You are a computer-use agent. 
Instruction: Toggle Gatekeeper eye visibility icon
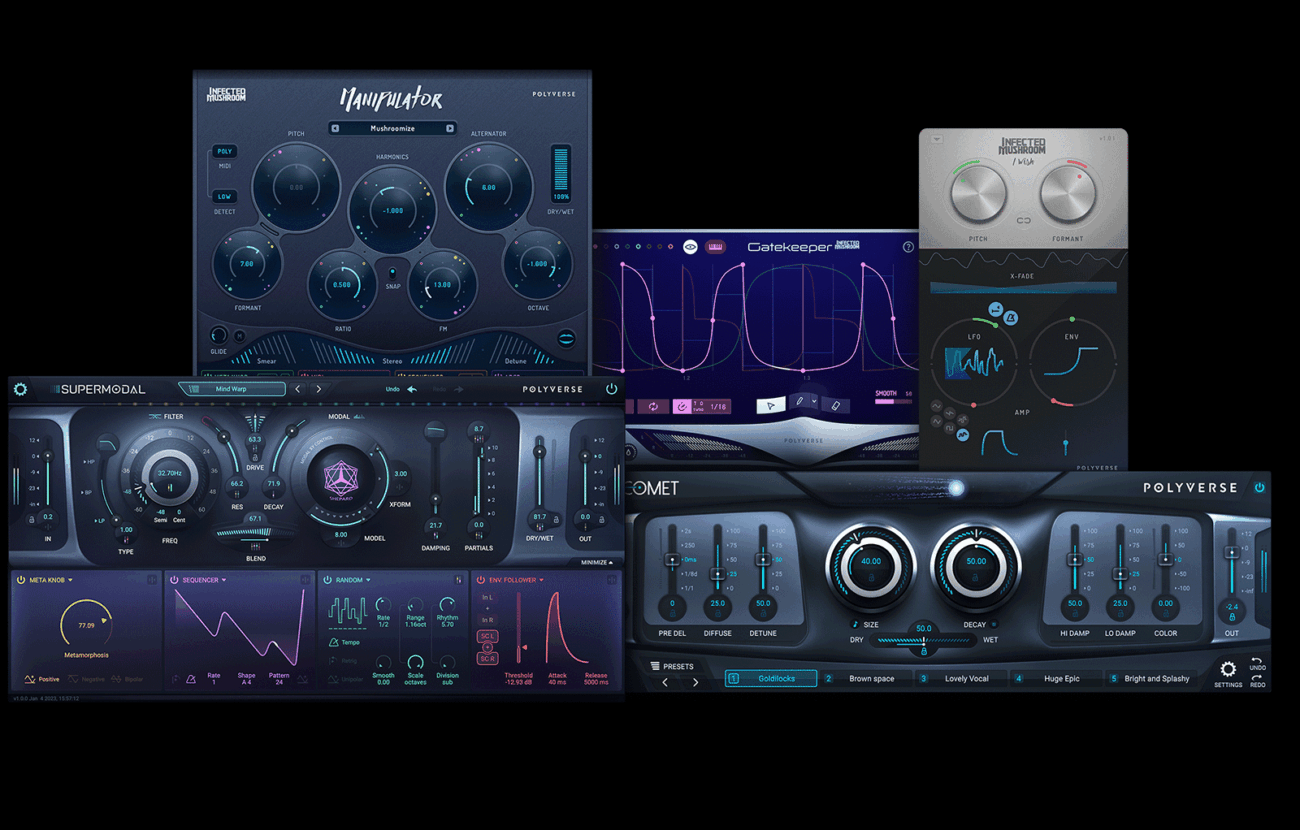tap(690, 246)
